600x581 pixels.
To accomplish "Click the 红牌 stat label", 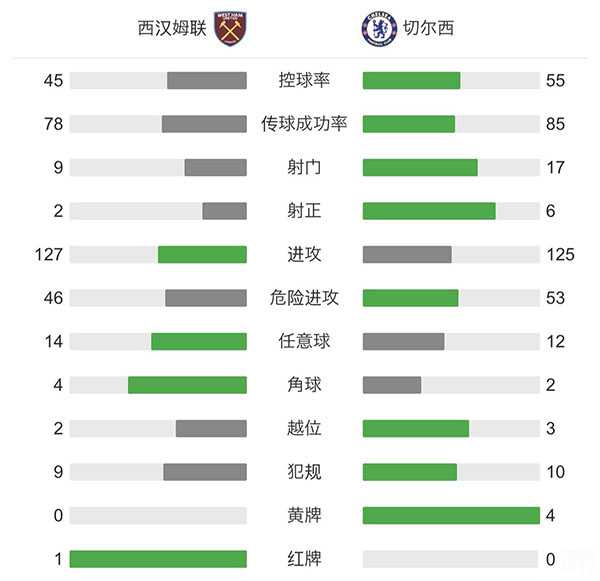I will click(304, 559).
